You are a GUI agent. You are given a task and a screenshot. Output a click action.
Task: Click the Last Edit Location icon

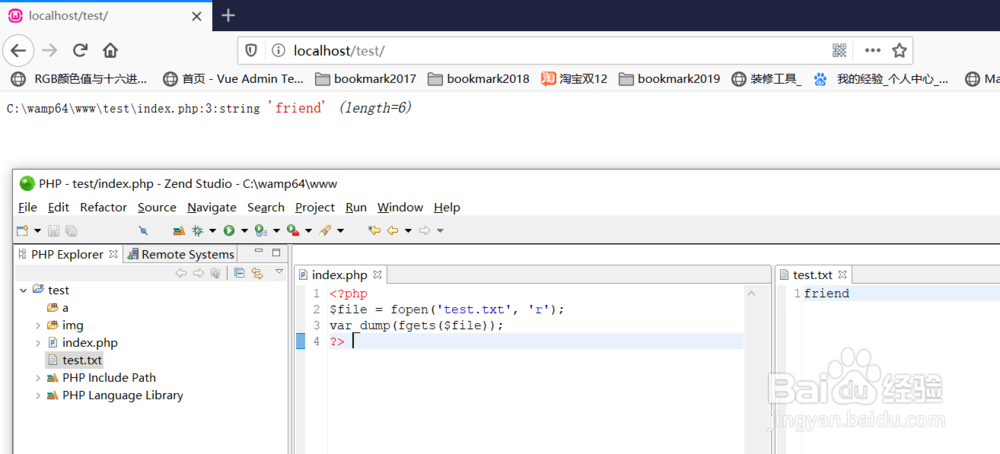click(374, 230)
